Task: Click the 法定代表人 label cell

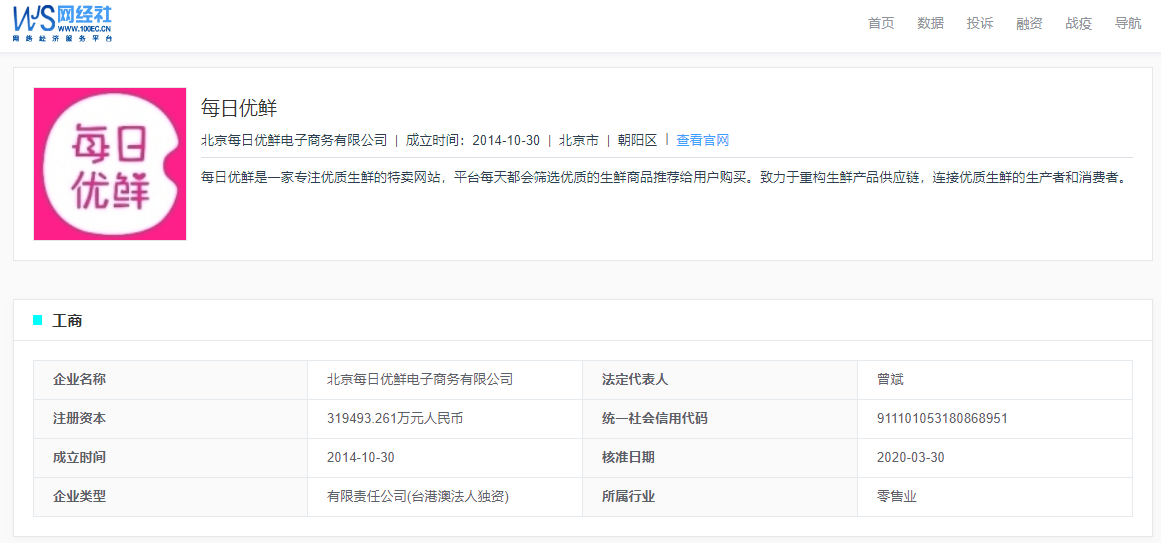Action: click(720, 380)
